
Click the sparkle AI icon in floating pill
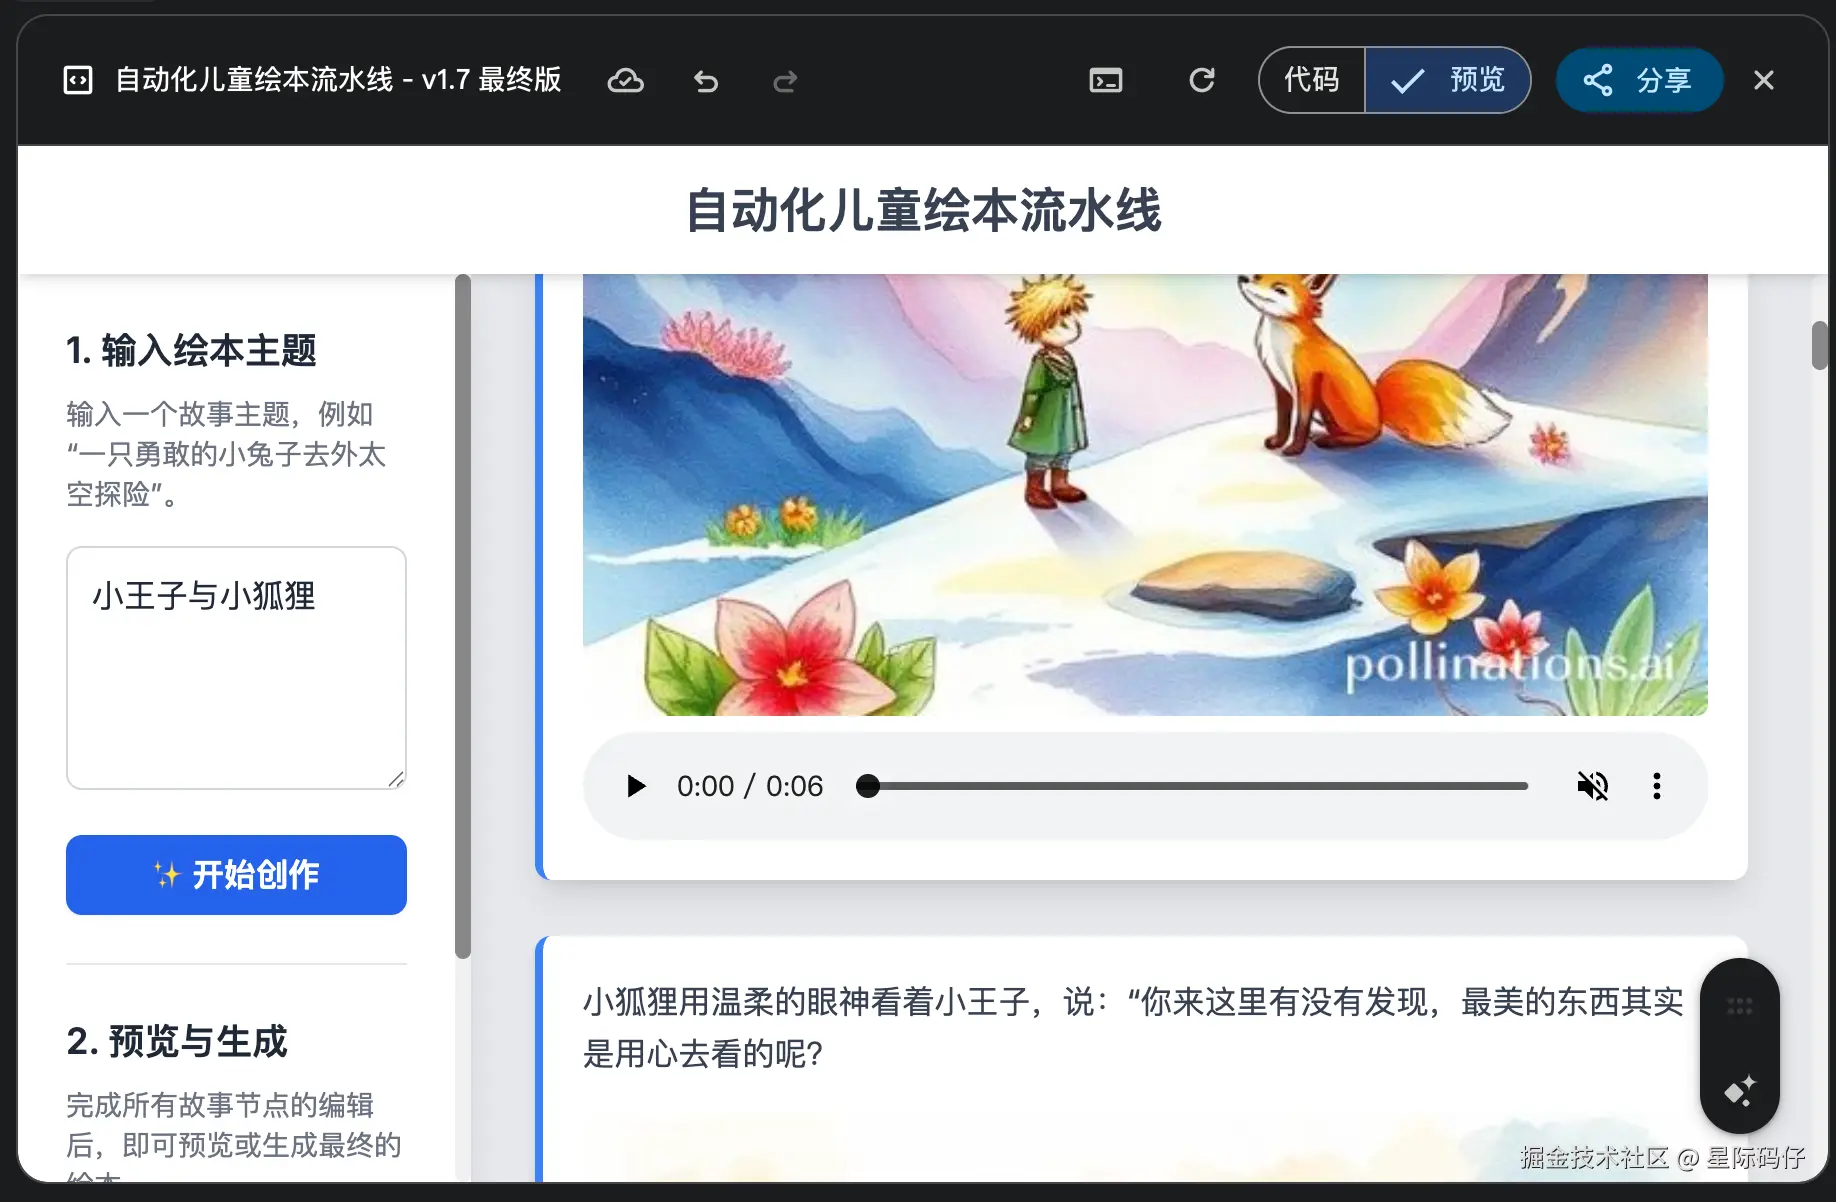(x=1740, y=1090)
